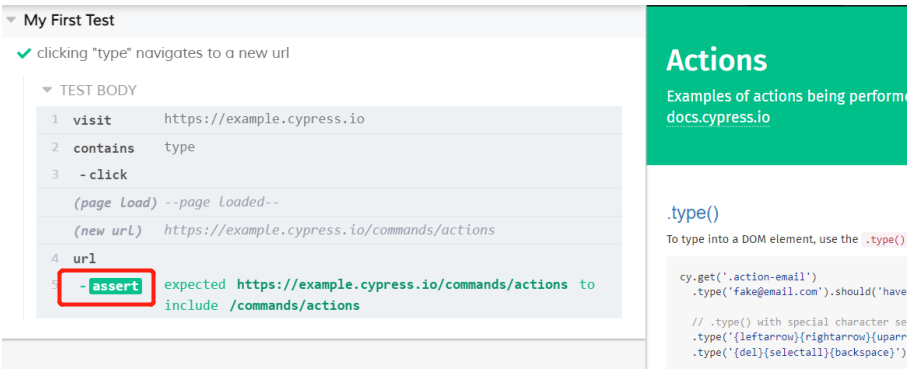The image size is (907, 370).
Task: Click the TEST BODY label
Action: coord(98,90)
